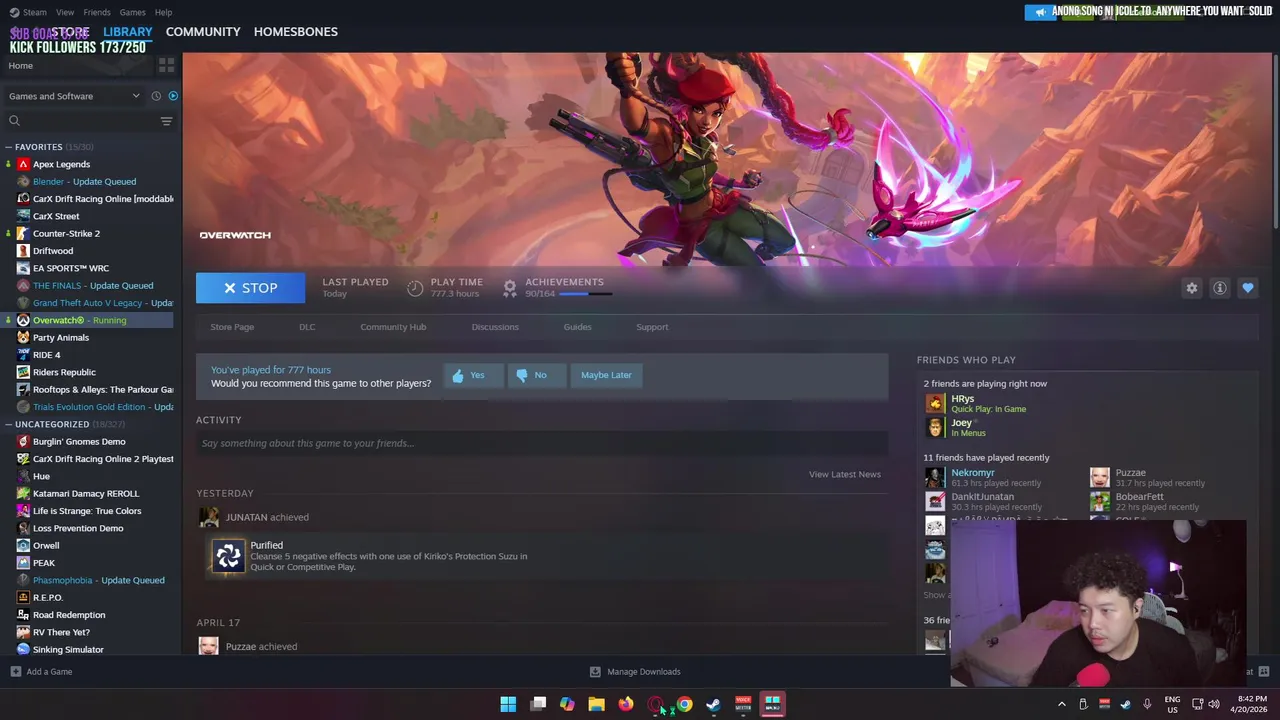Viewport: 1280px width, 720px height.
Task: Click the Steam icon on the taskbar
Action: pos(714,704)
